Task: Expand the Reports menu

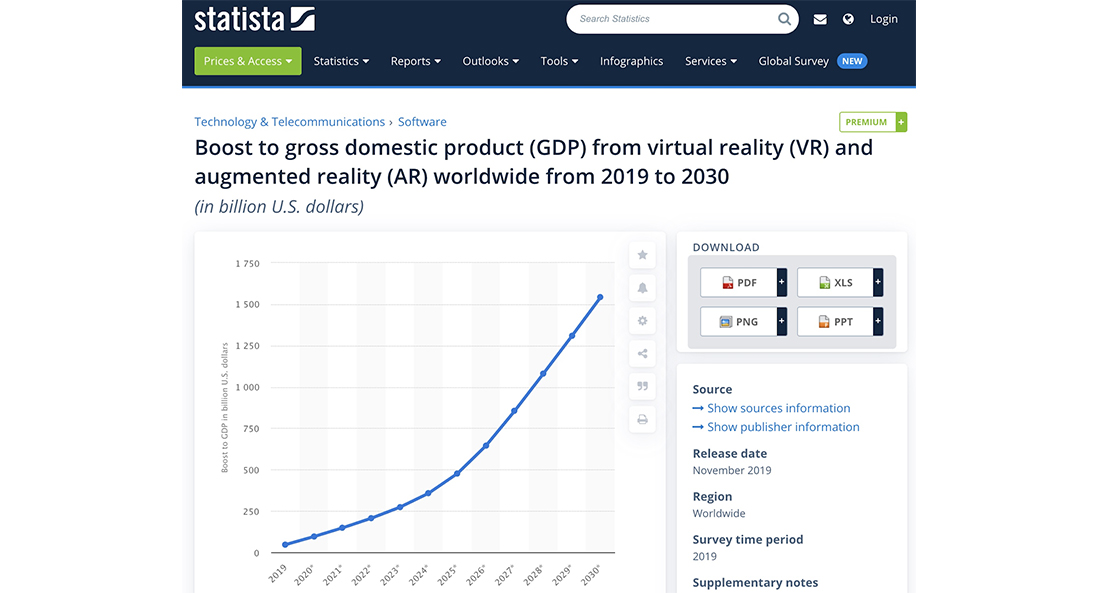Action: click(416, 61)
